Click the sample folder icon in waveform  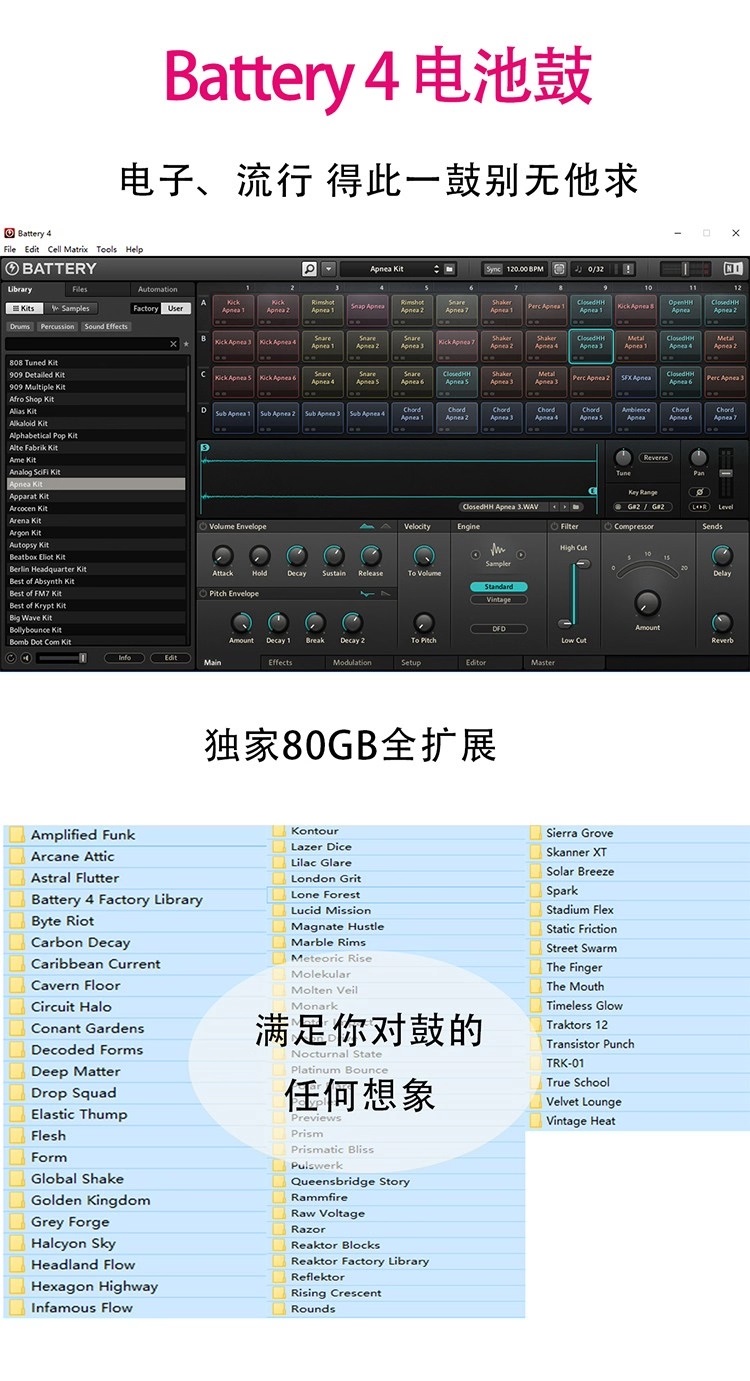coord(577,507)
